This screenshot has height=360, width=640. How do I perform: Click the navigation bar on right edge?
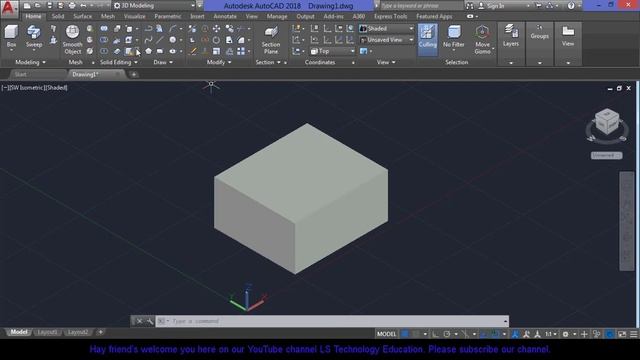[x=627, y=221]
